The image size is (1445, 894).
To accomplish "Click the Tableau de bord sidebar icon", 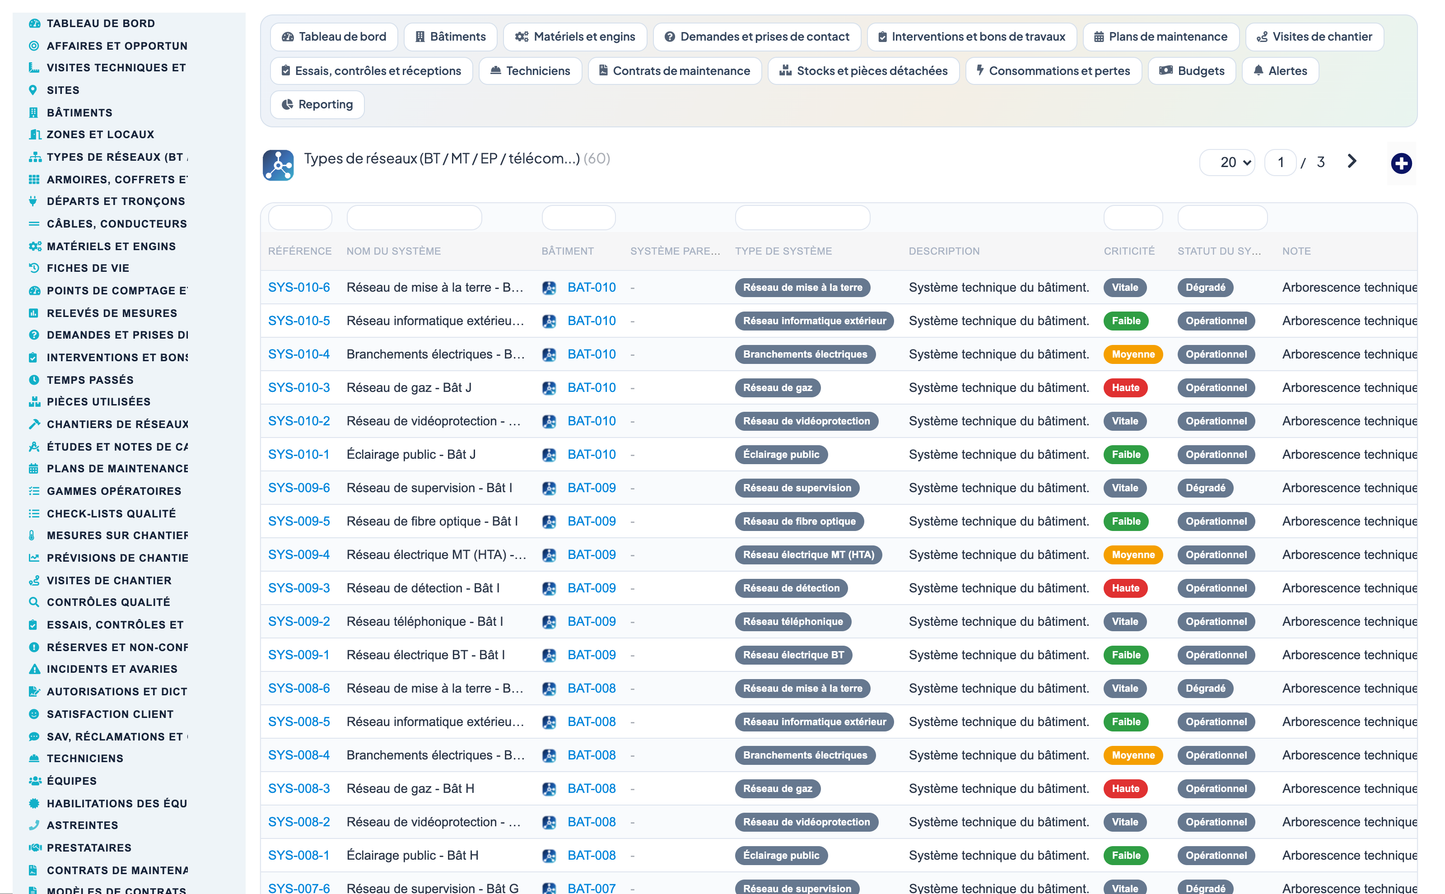I will 34,23.
